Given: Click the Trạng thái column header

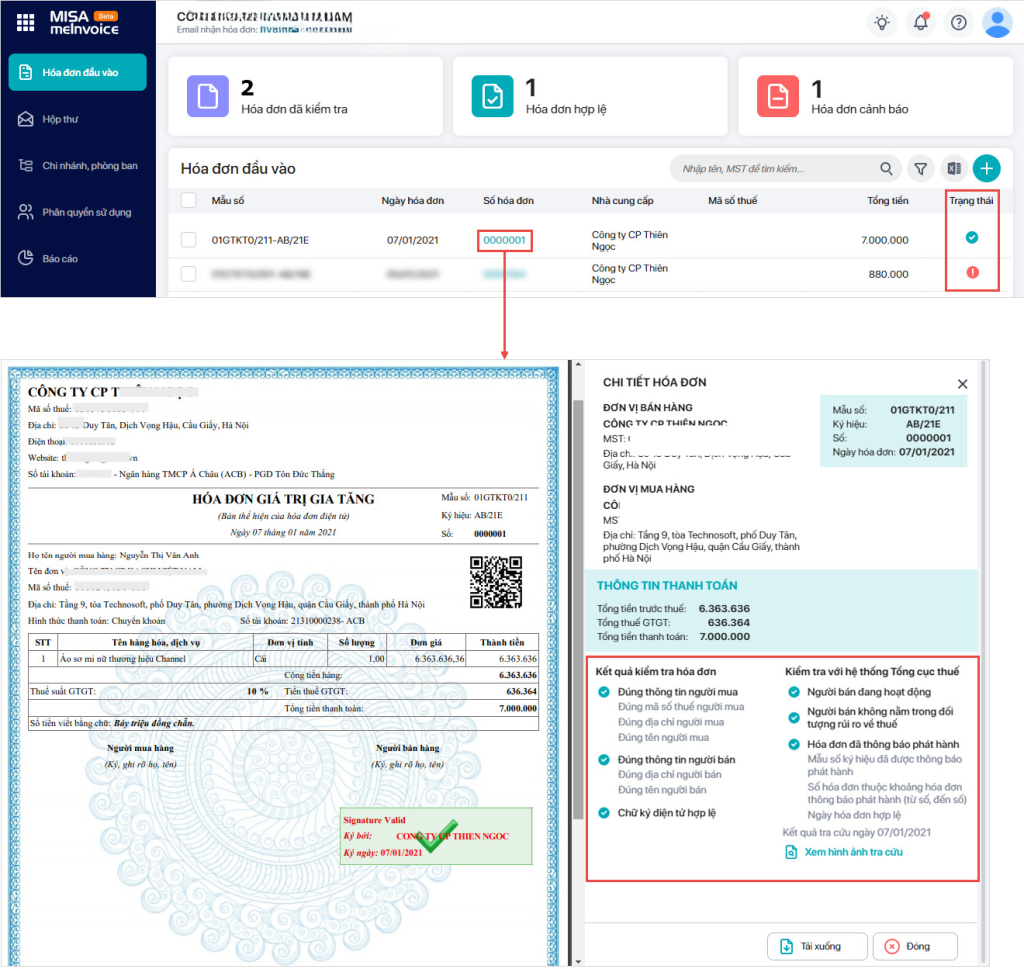Looking at the screenshot, I should [x=971, y=200].
